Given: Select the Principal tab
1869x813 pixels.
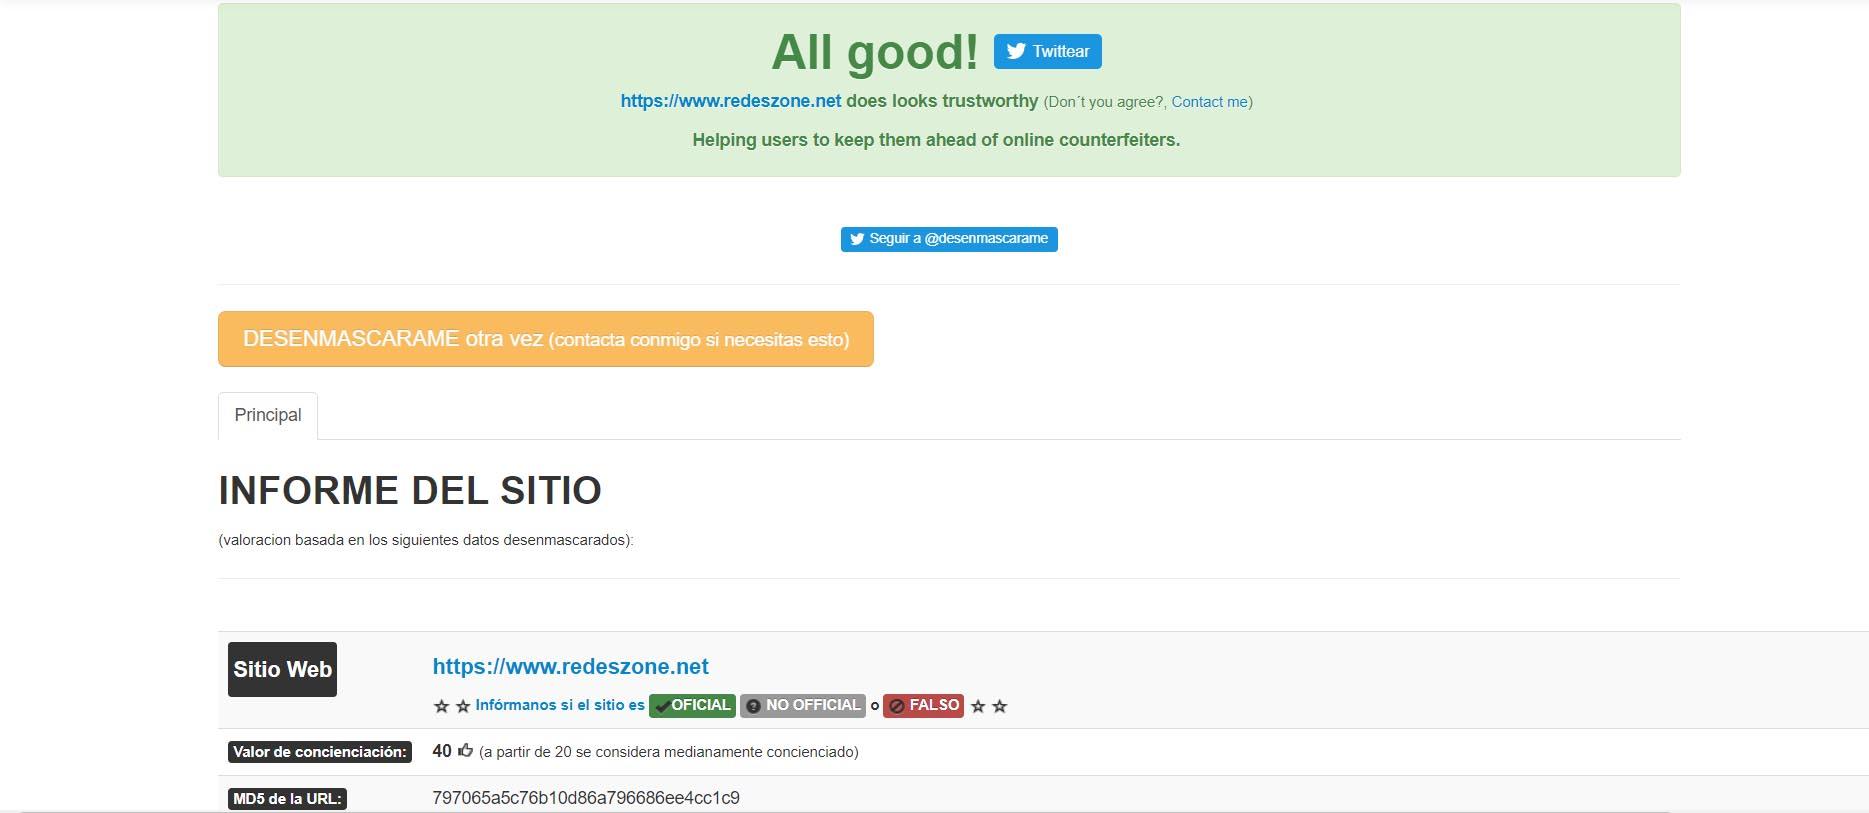Looking at the screenshot, I should pyautogui.click(x=268, y=415).
